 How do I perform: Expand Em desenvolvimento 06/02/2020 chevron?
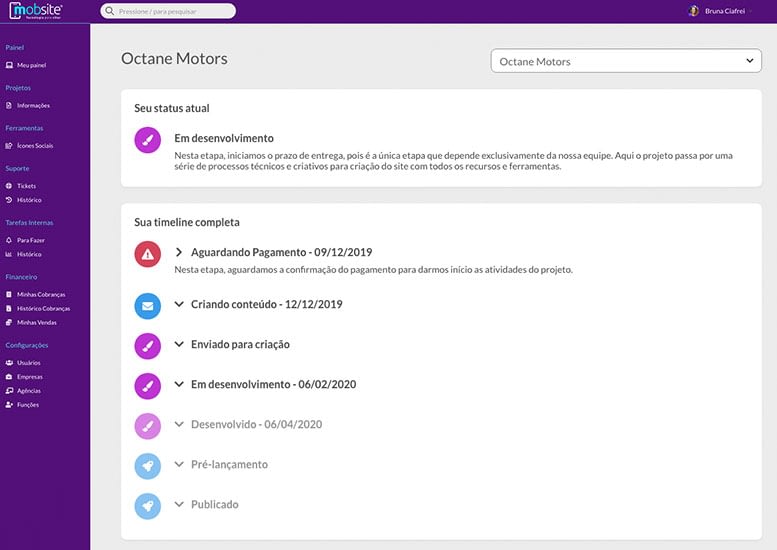coord(179,384)
